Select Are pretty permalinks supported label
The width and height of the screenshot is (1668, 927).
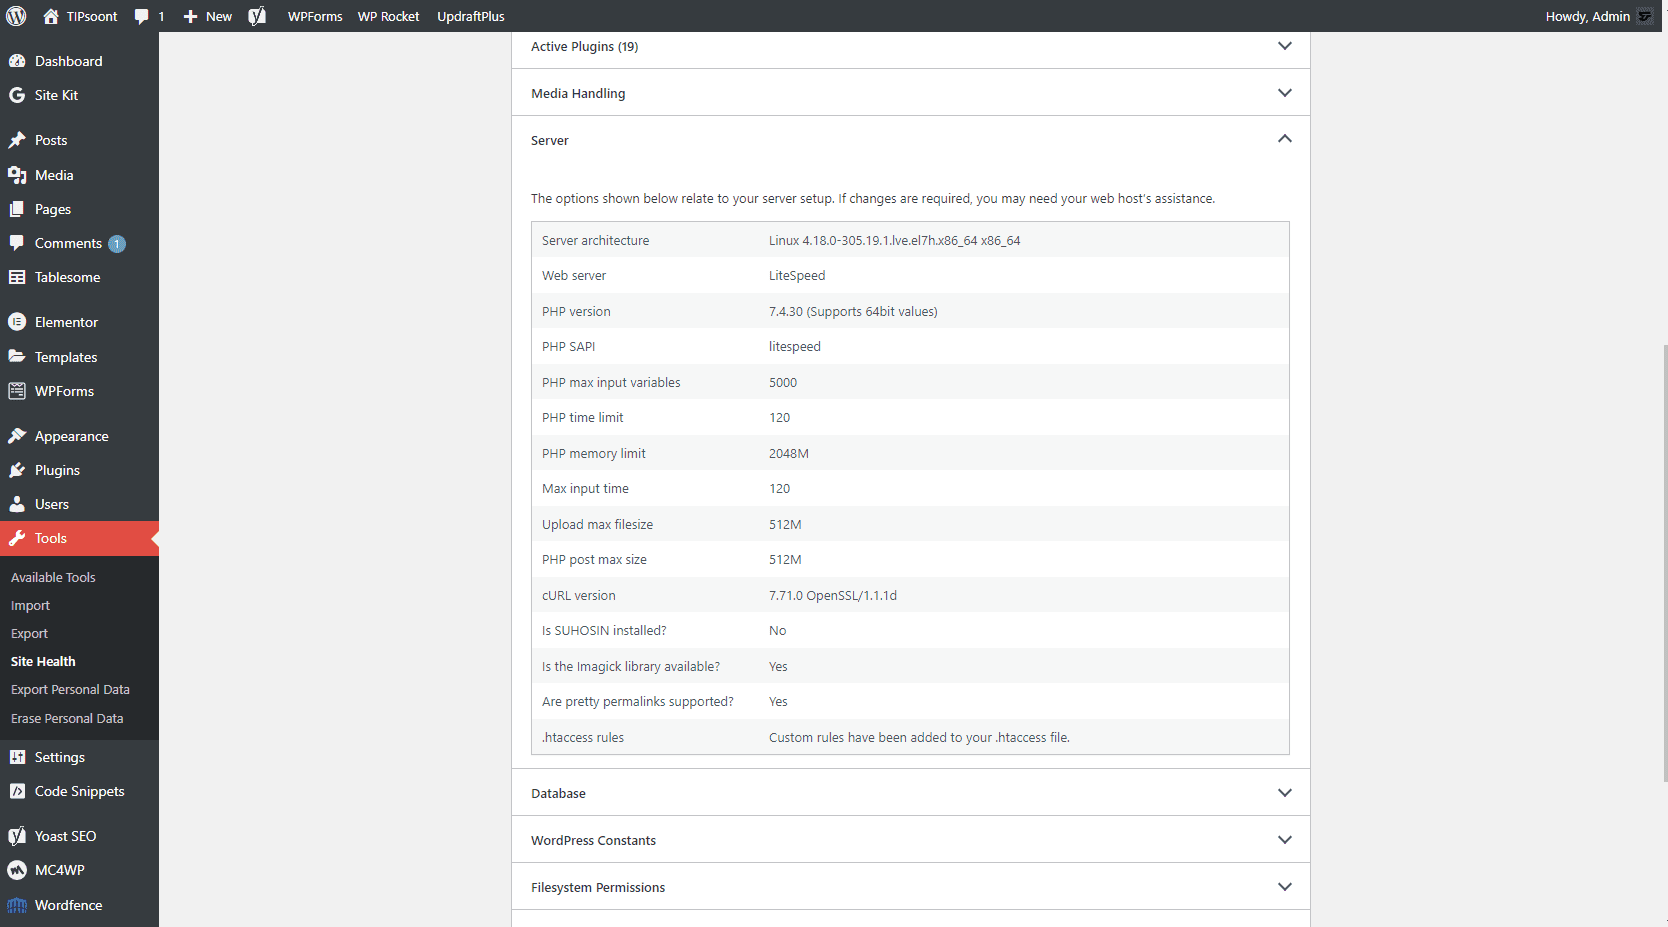point(638,701)
